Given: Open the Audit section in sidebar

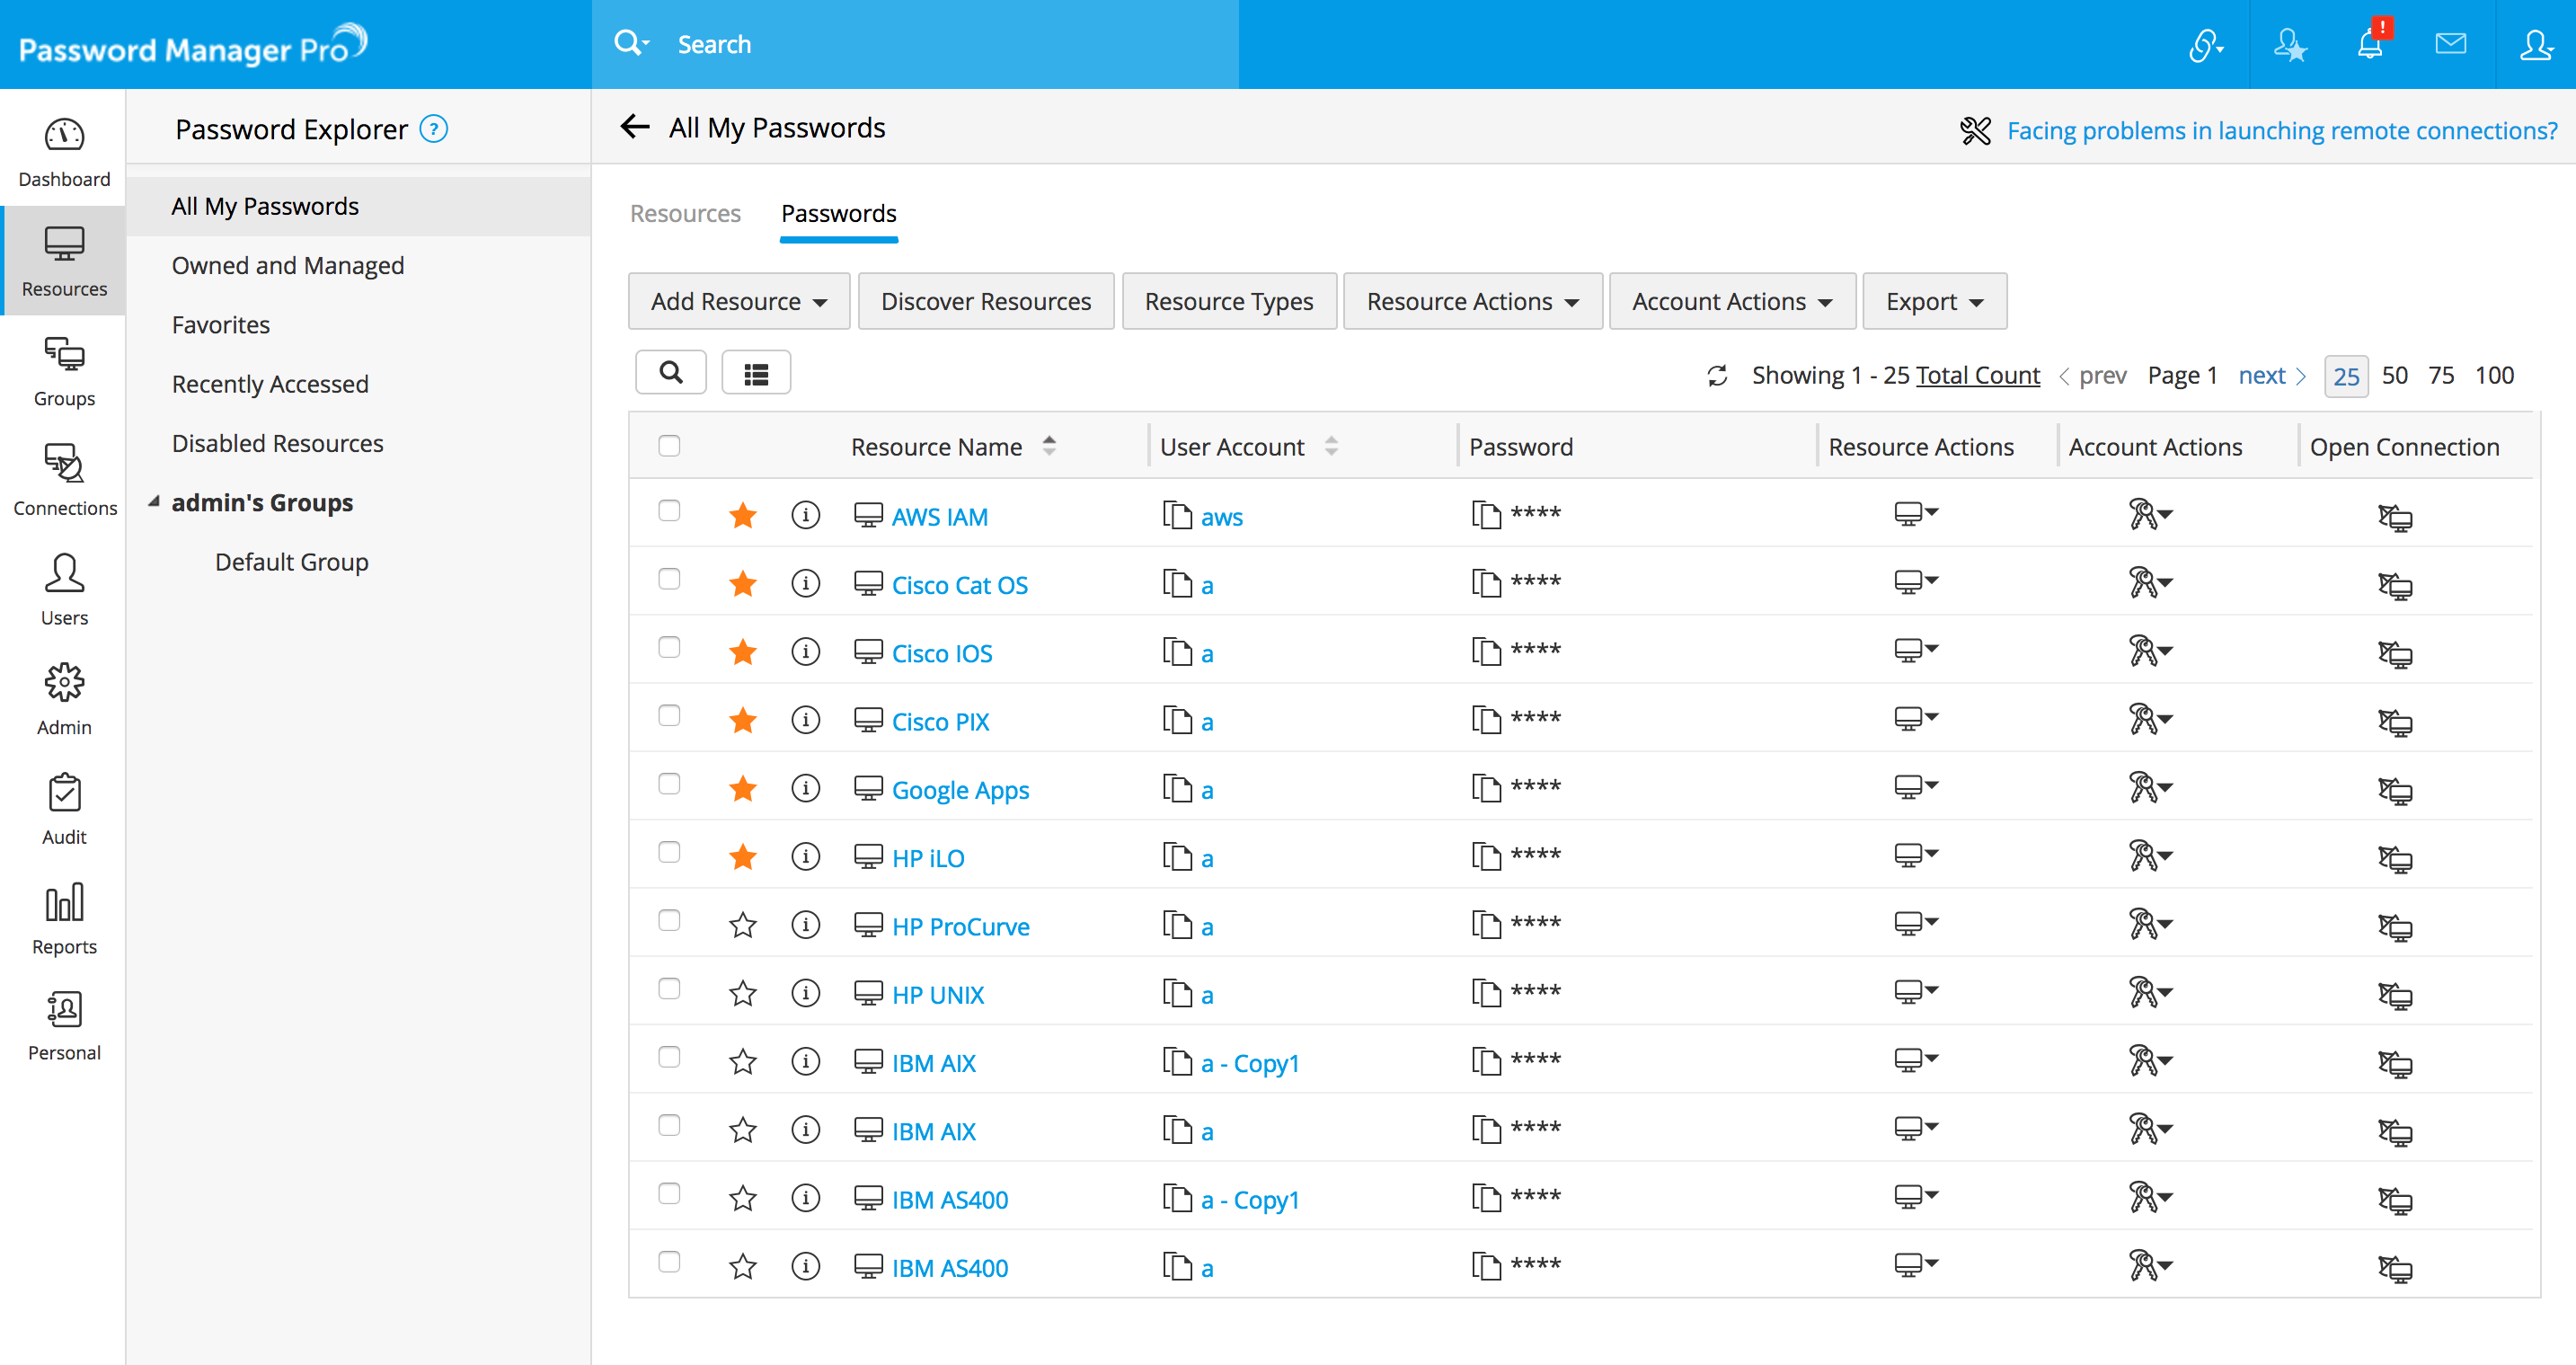Looking at the screenshot, I should click(x=64, y=810).
